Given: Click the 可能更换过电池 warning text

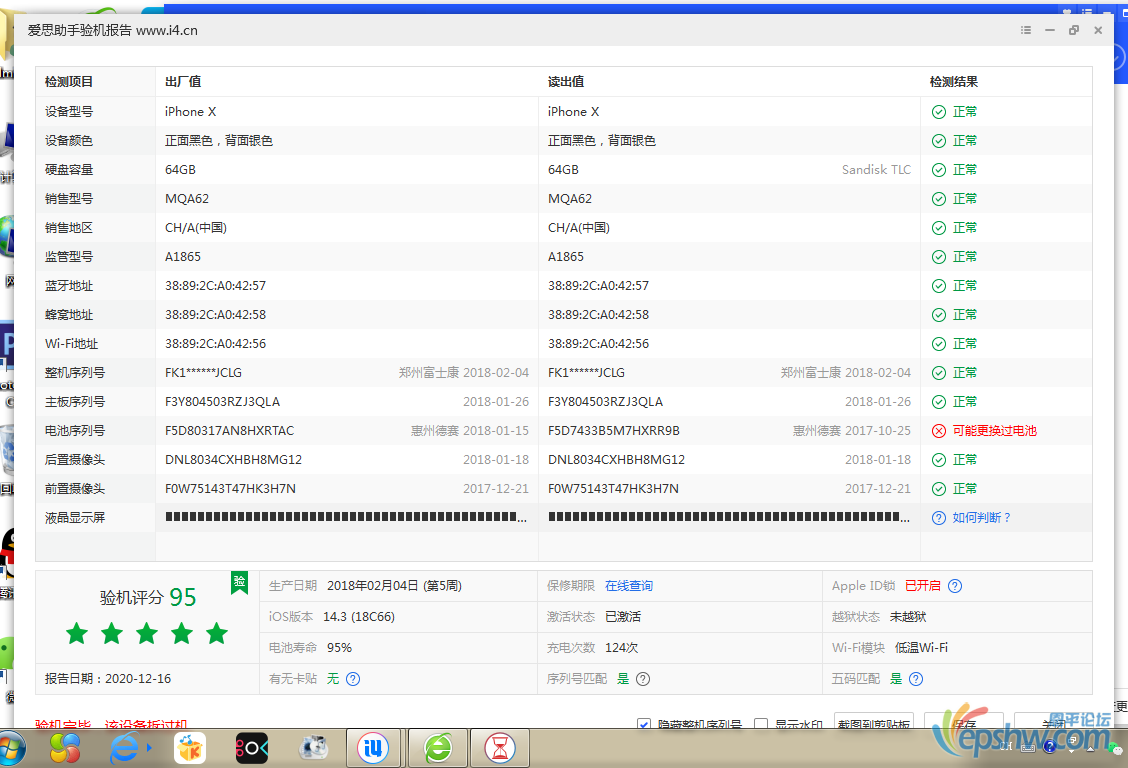Looking at the screenshot, I should tap(994, 431).
